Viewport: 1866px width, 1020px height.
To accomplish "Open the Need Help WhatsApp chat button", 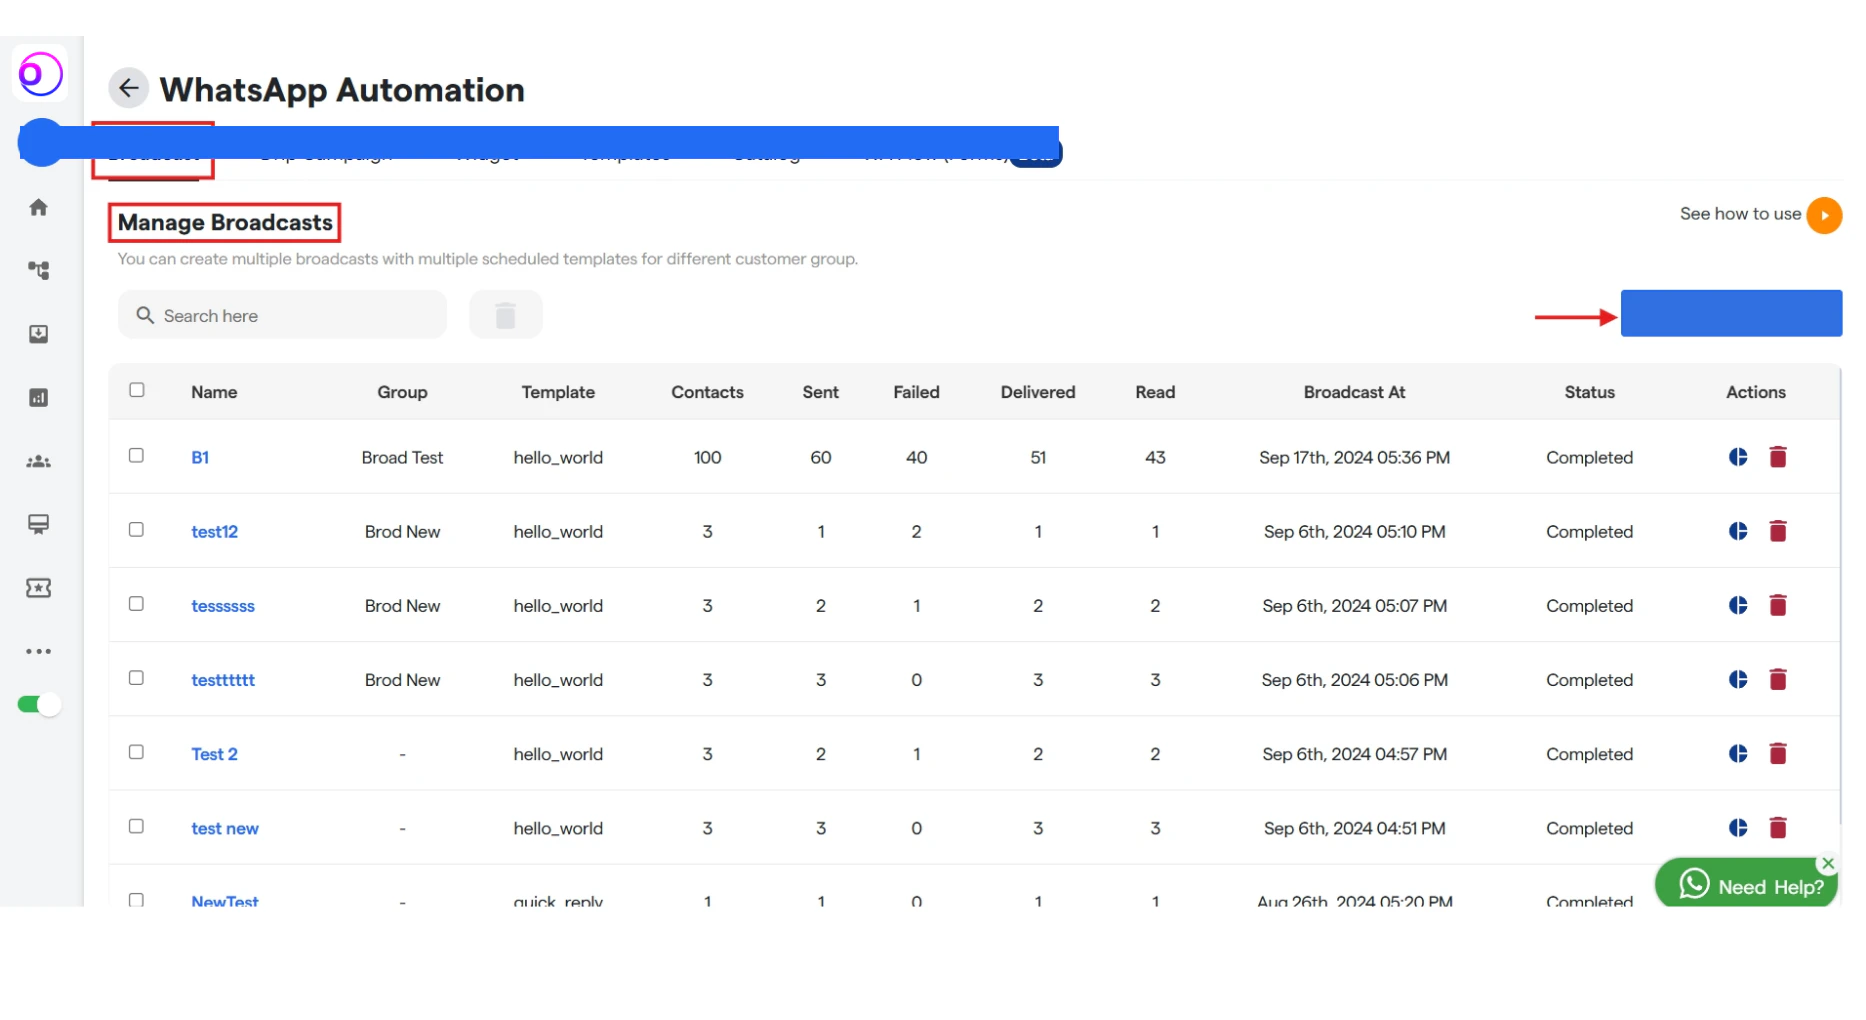I will click(1747, 883).
